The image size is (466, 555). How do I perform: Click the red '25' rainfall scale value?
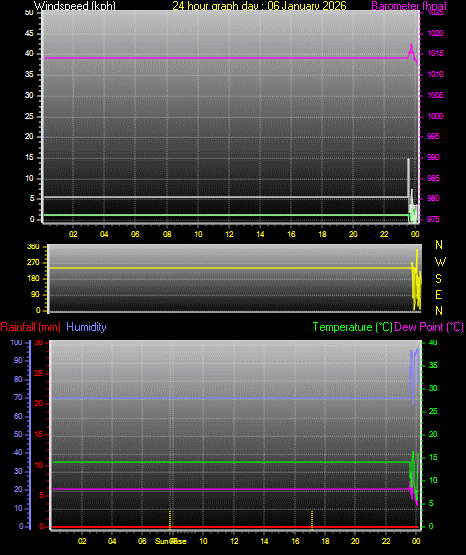(x=39, y=373)
